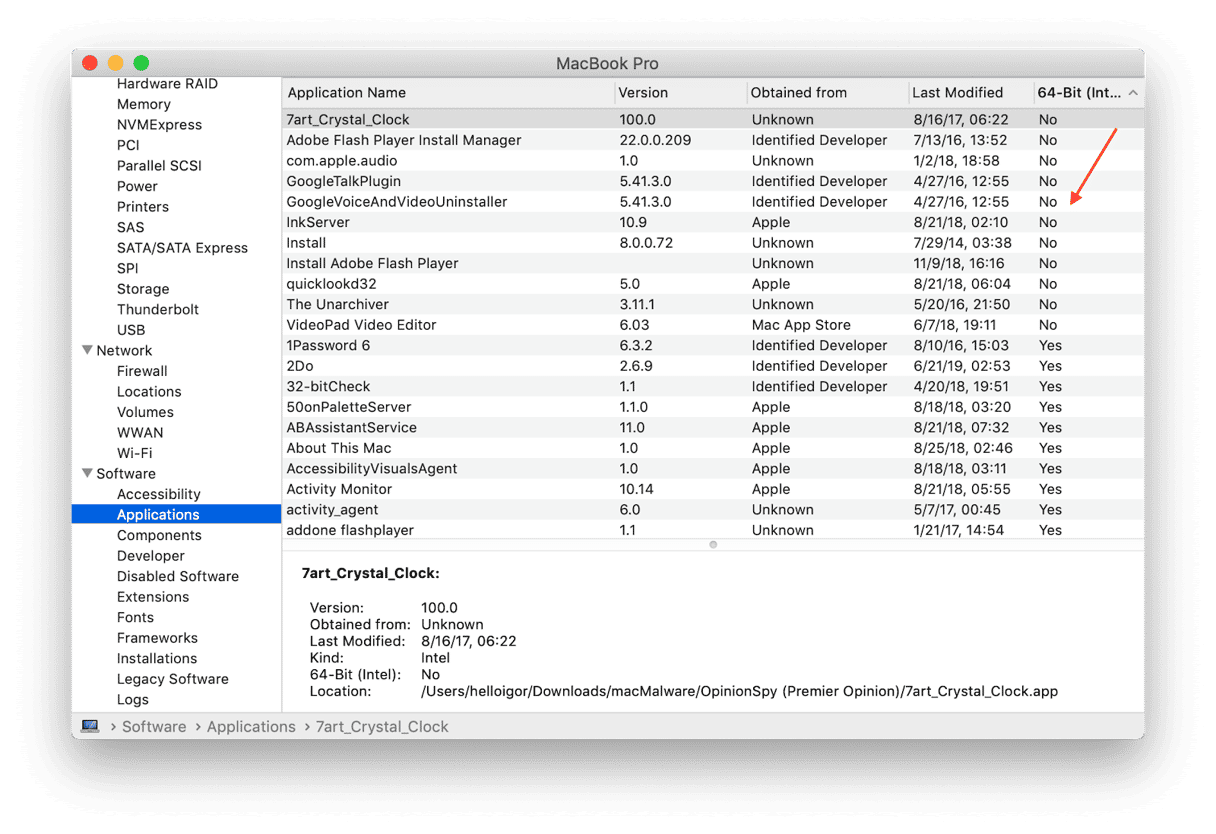Collapse the Network section triangle

click(x=86, y=351)
